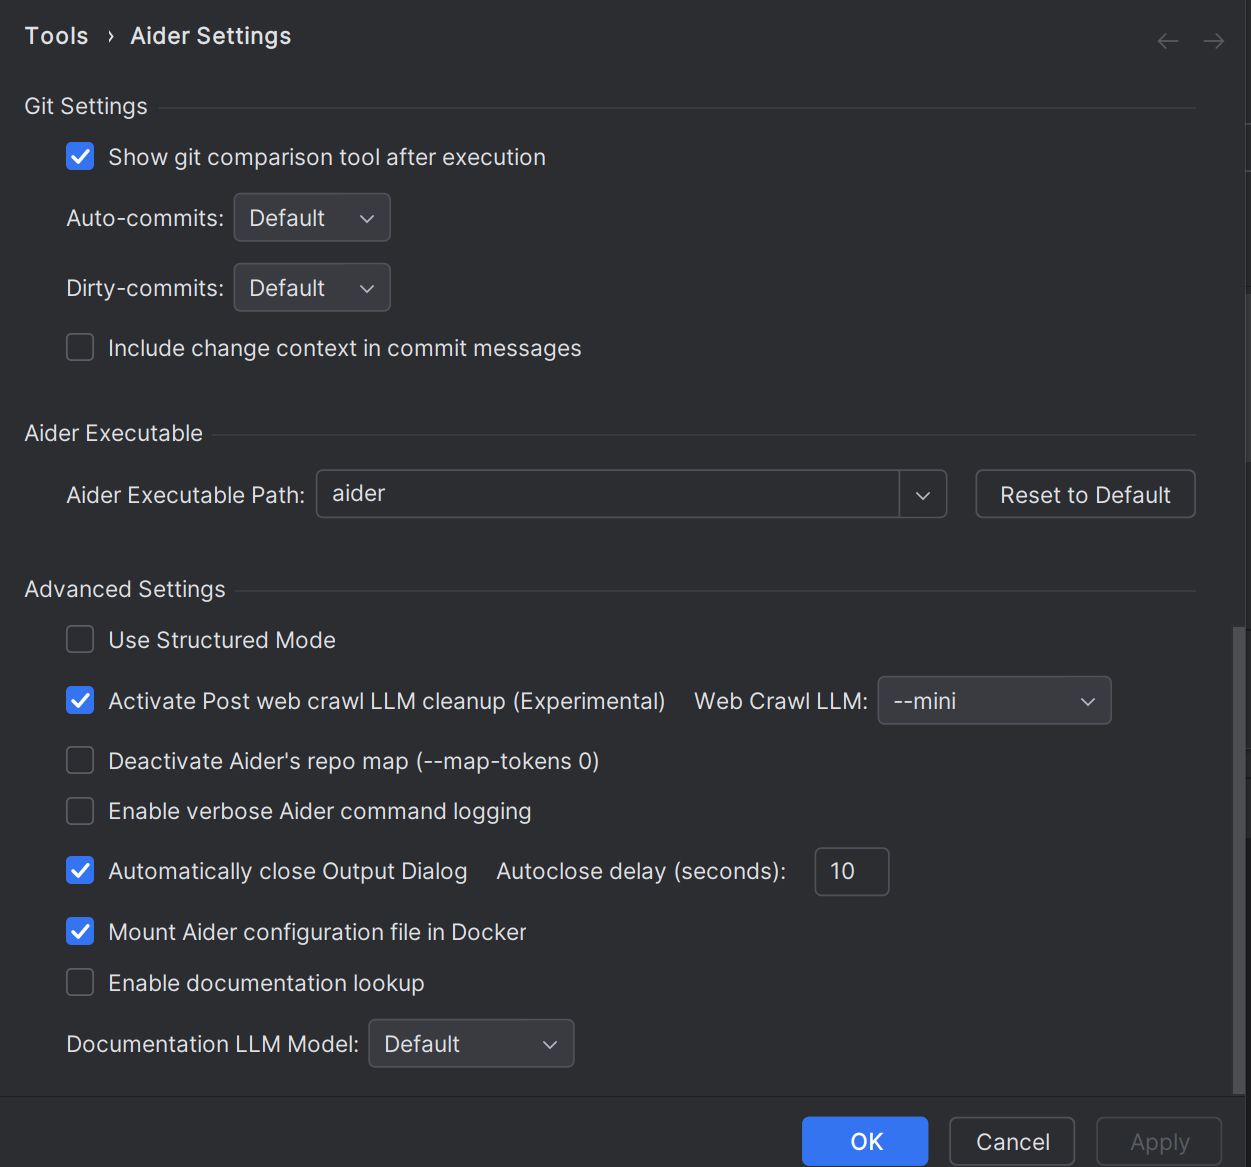Enable Include change context in commit messages
1251x1167 pixels.
pos(80,347)
